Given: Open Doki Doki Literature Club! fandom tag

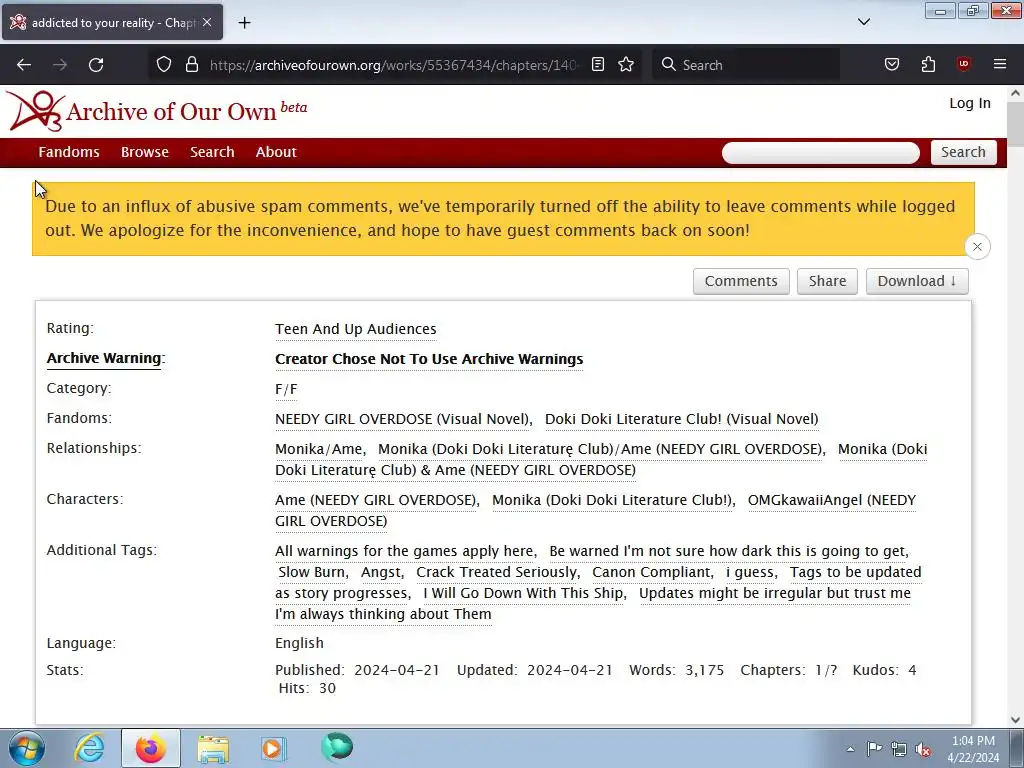Looking at the screenshot, I should tap(681, 419).
